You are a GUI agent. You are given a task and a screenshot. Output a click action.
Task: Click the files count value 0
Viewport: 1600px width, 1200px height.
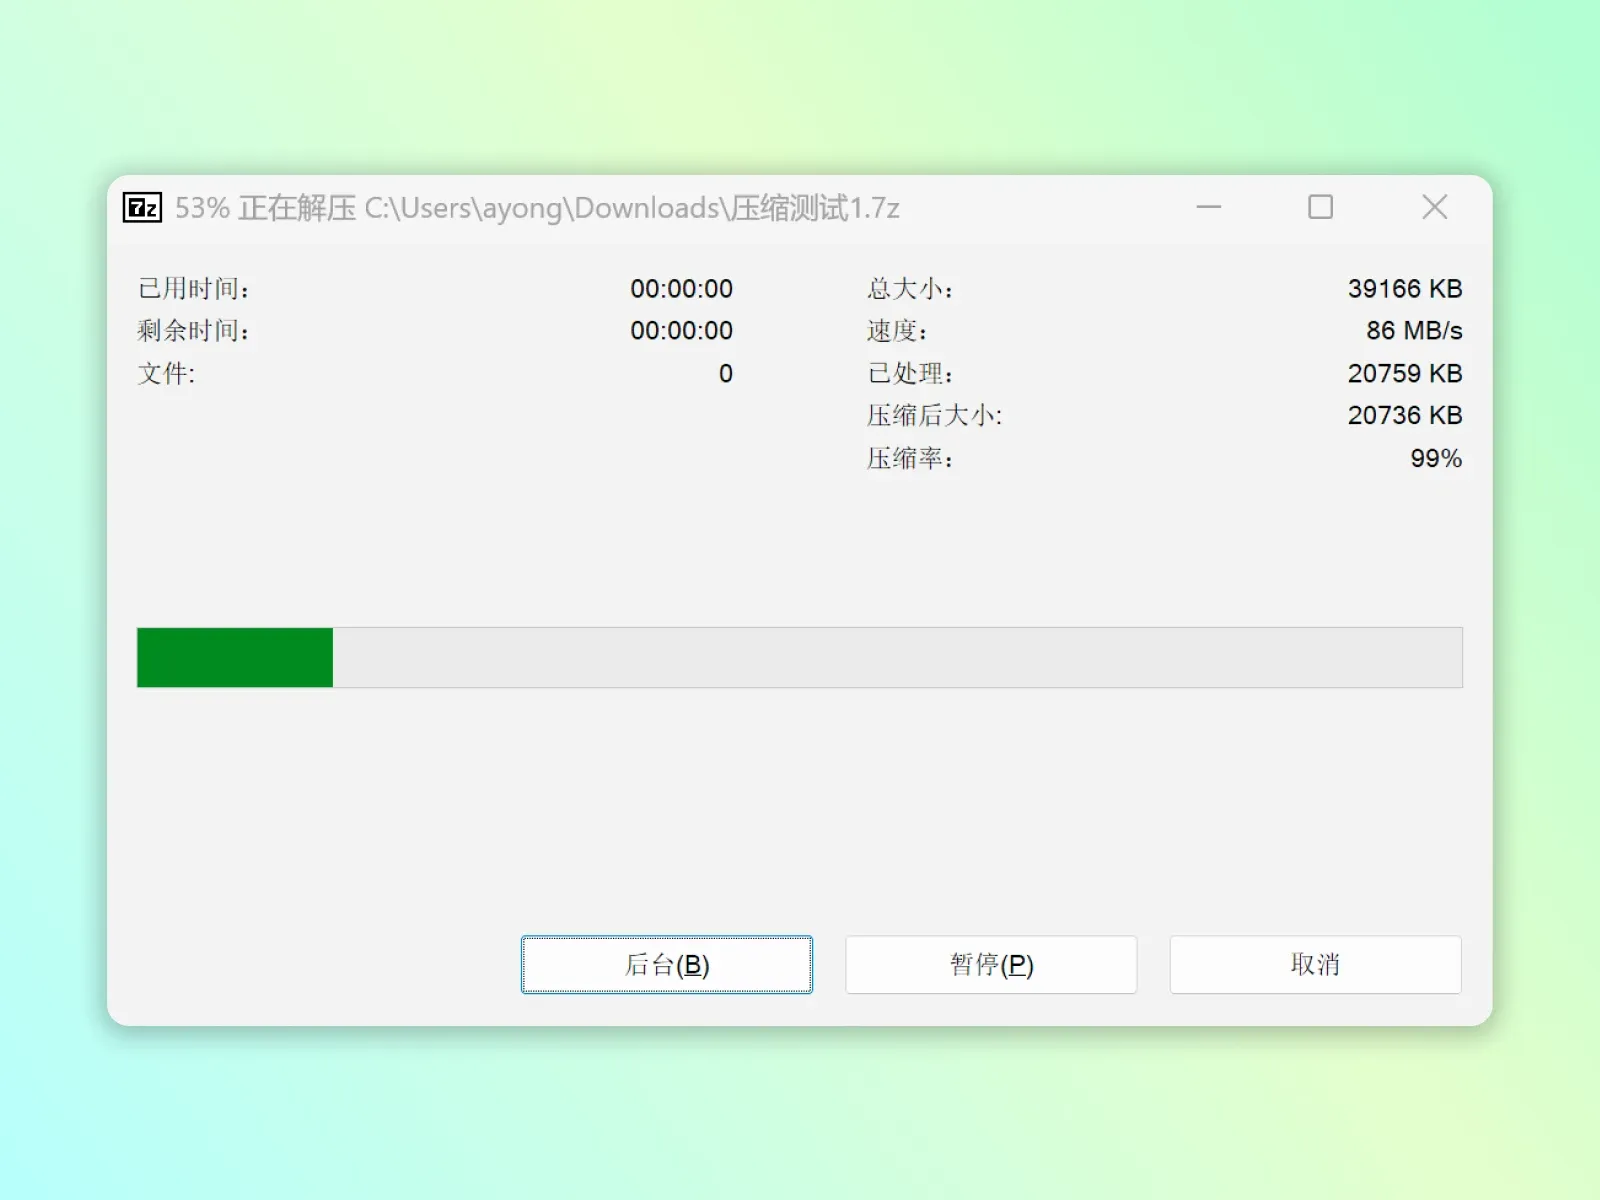(x=726, y=374)
